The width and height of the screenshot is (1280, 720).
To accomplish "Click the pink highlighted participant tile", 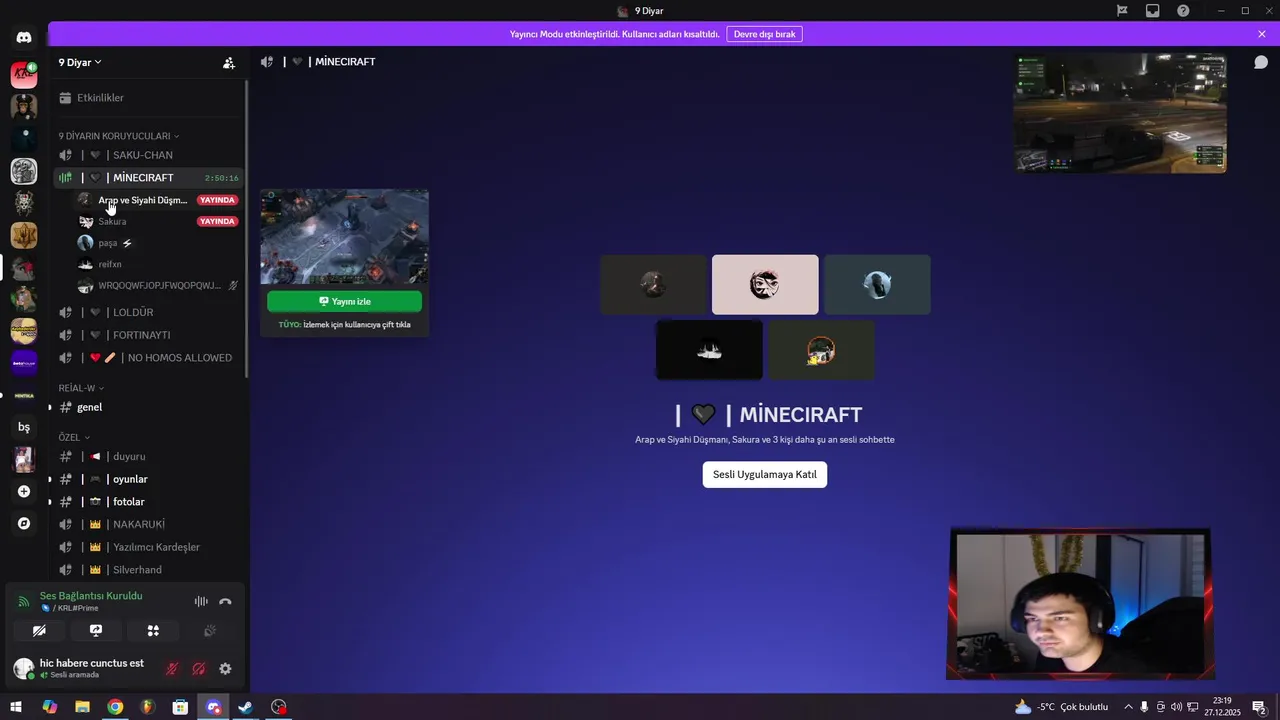I will pos(765,284).
